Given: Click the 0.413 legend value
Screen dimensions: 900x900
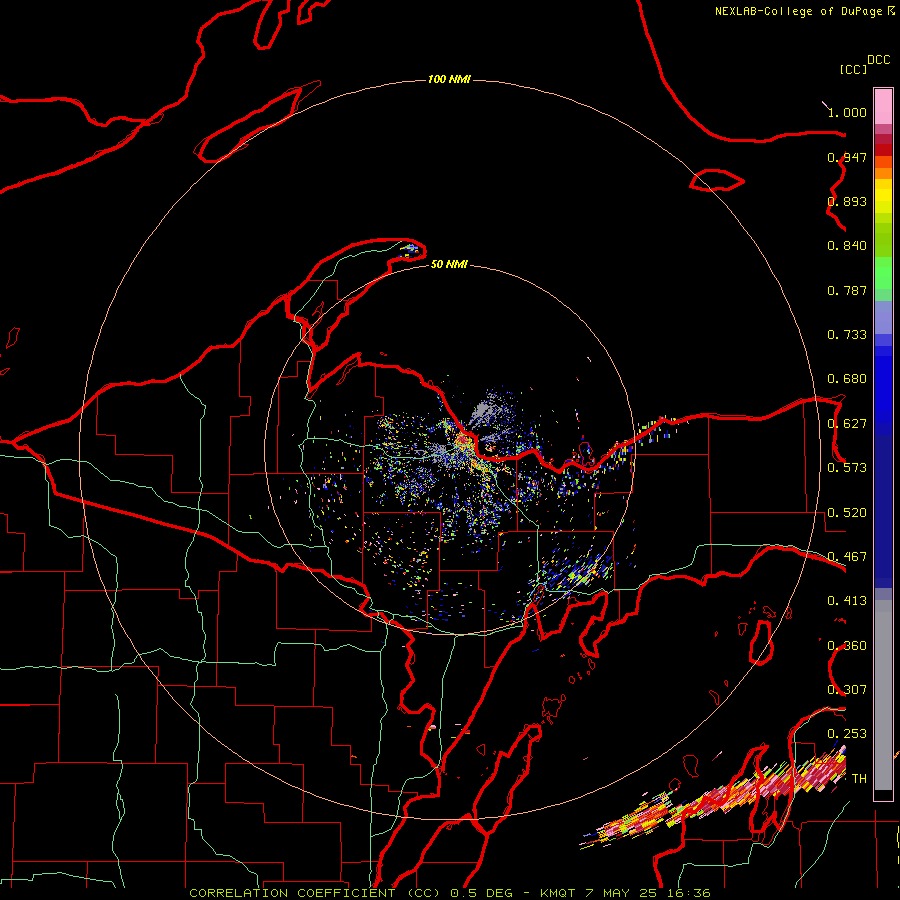Looking at the screenshot, I should pyautogui.click(x=847, y=601).
